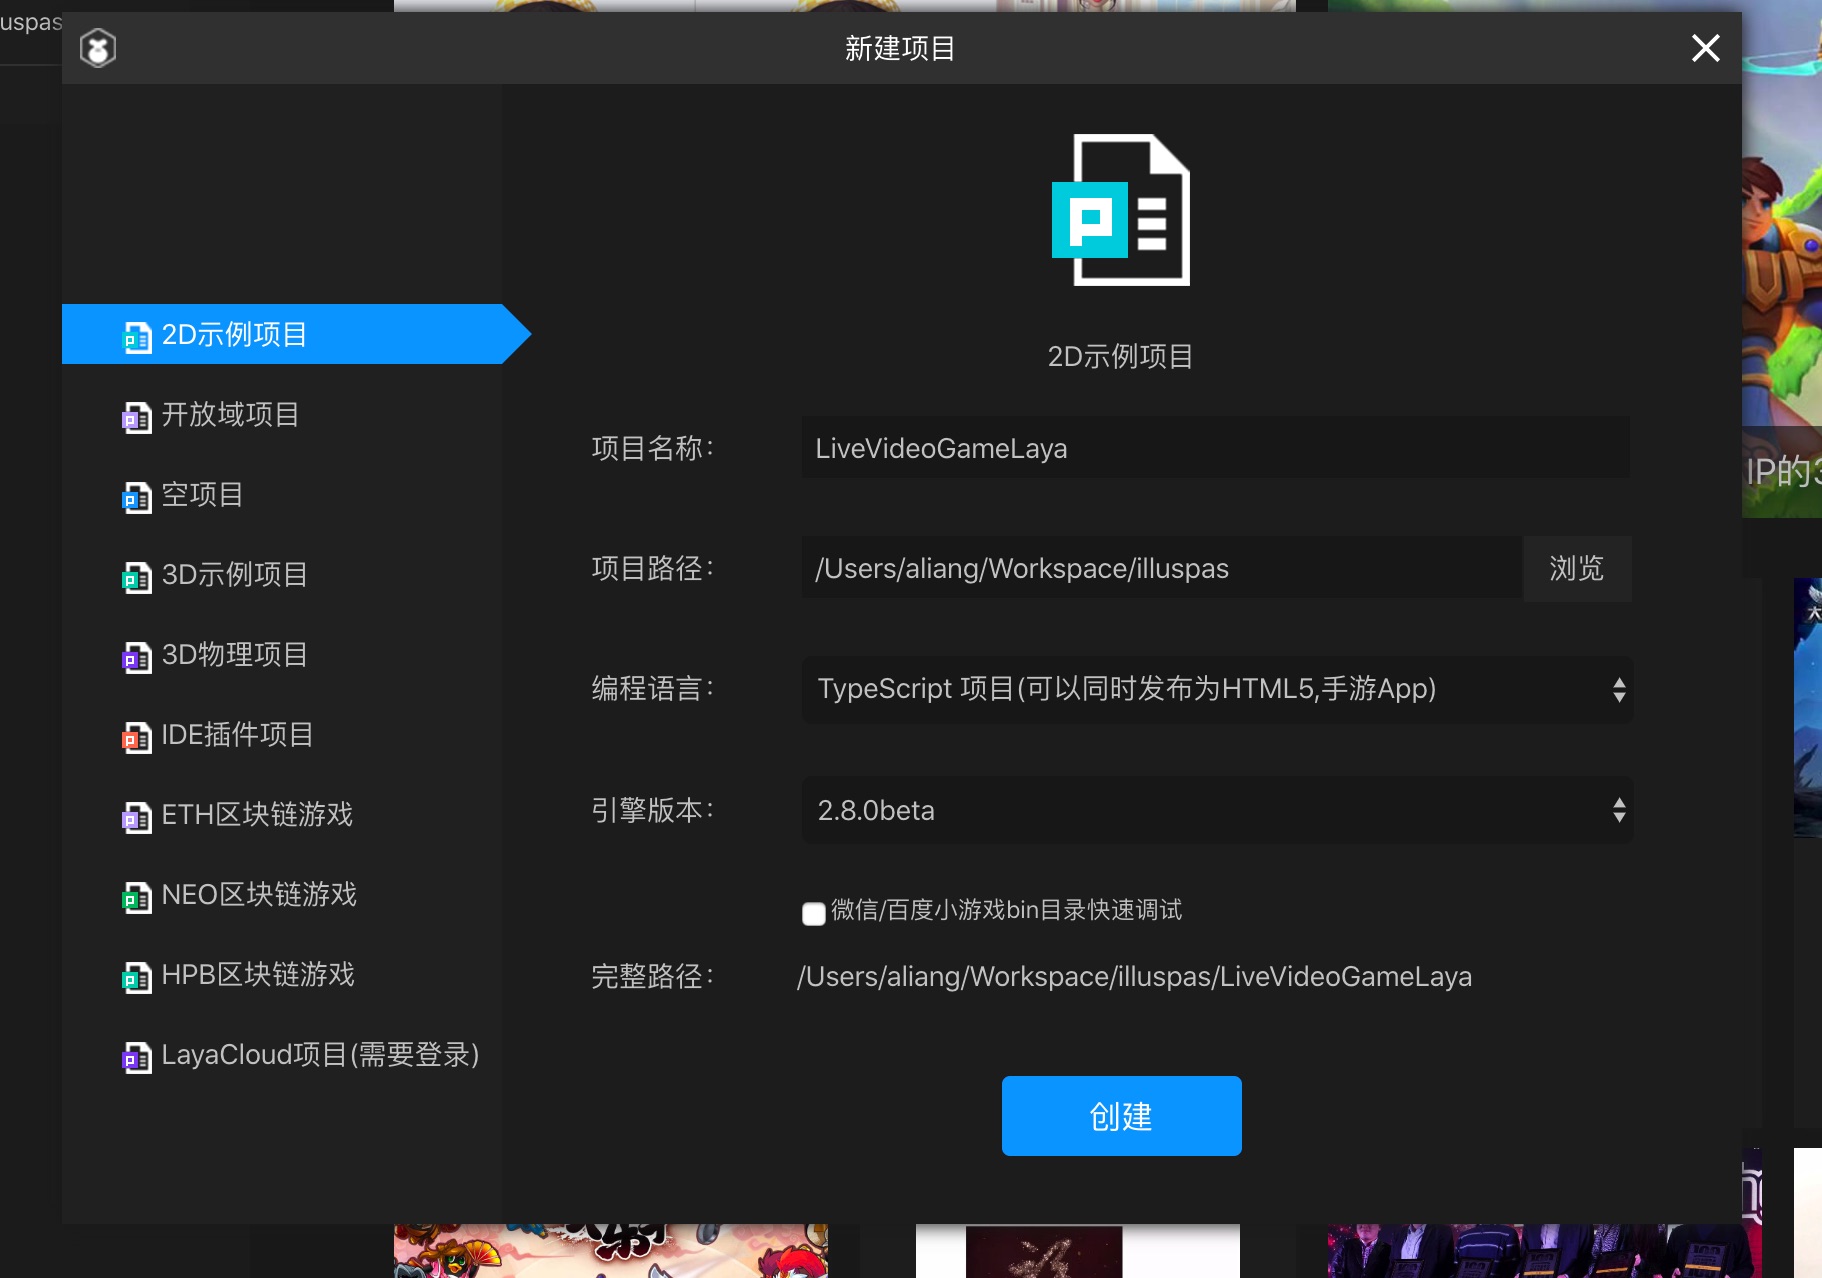The height and width of the screenshot is (1278, 1822).
Task: Pick the IDE插件项目 template
Action: pos(282,734)
